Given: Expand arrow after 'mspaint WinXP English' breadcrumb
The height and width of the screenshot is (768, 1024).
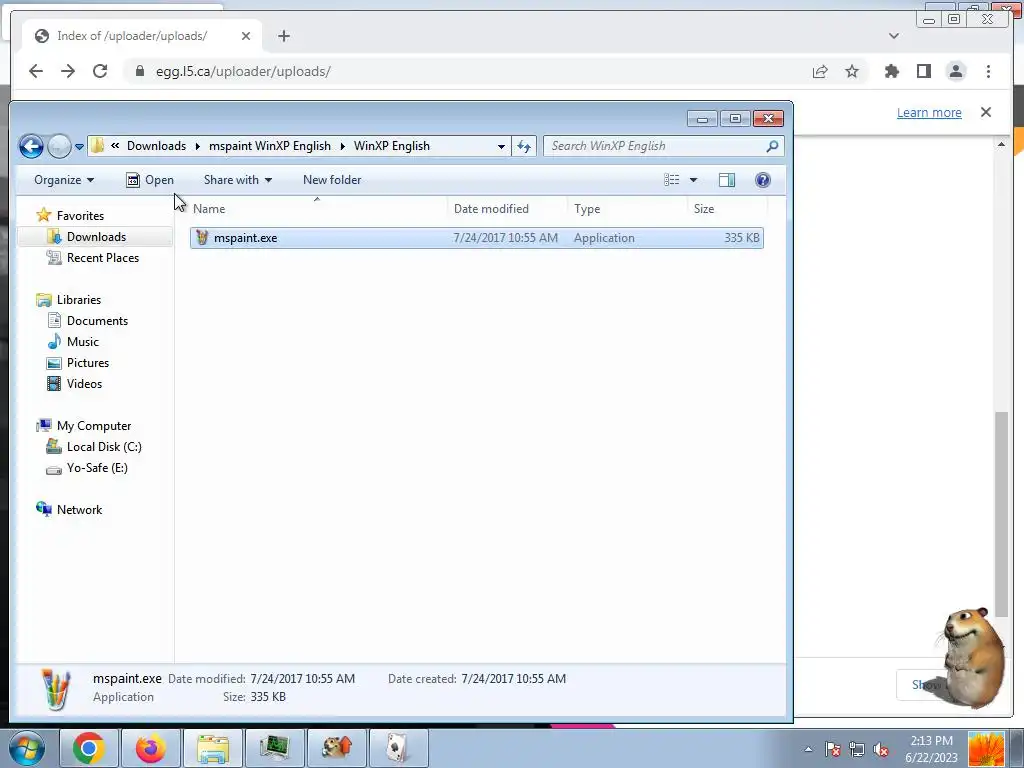Looking at the screenshot, I should pyautogui.click(x=342, y=146).
